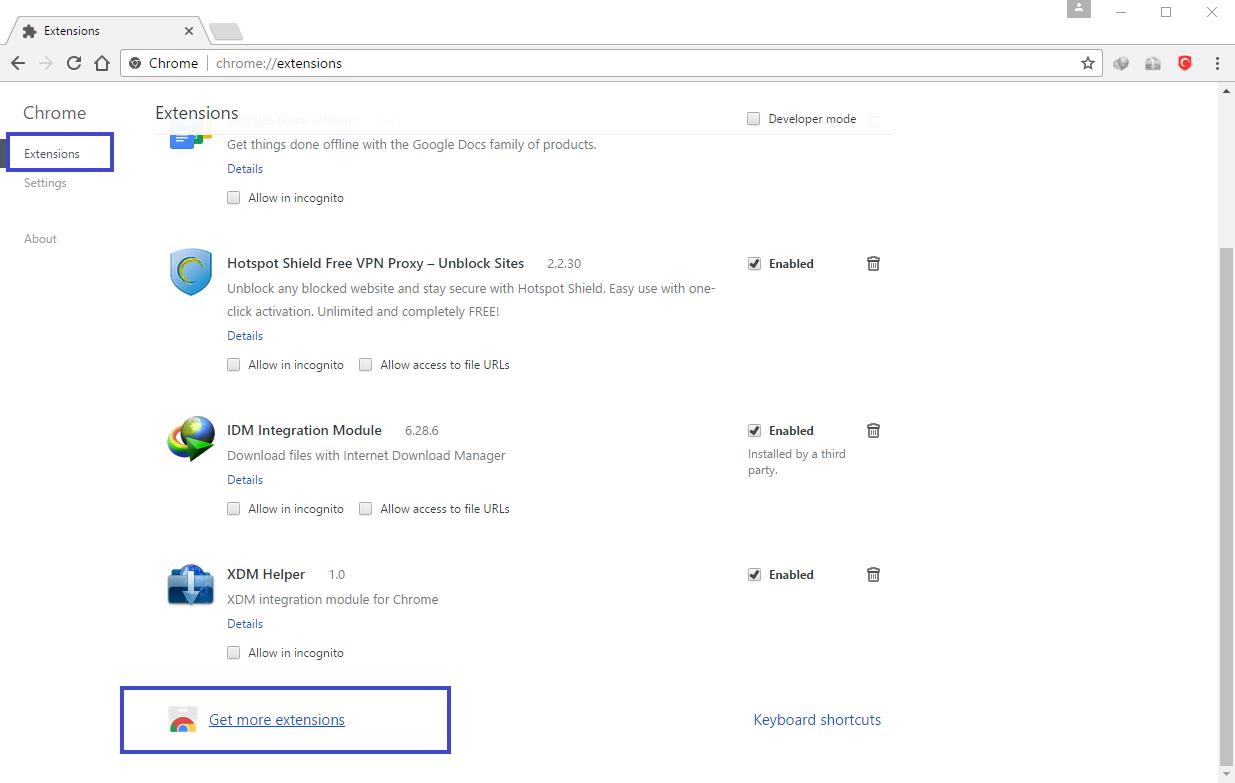Screen dimensions: 1235x783
Task: Click the site info icon in address bar
Action: (136, 63)
